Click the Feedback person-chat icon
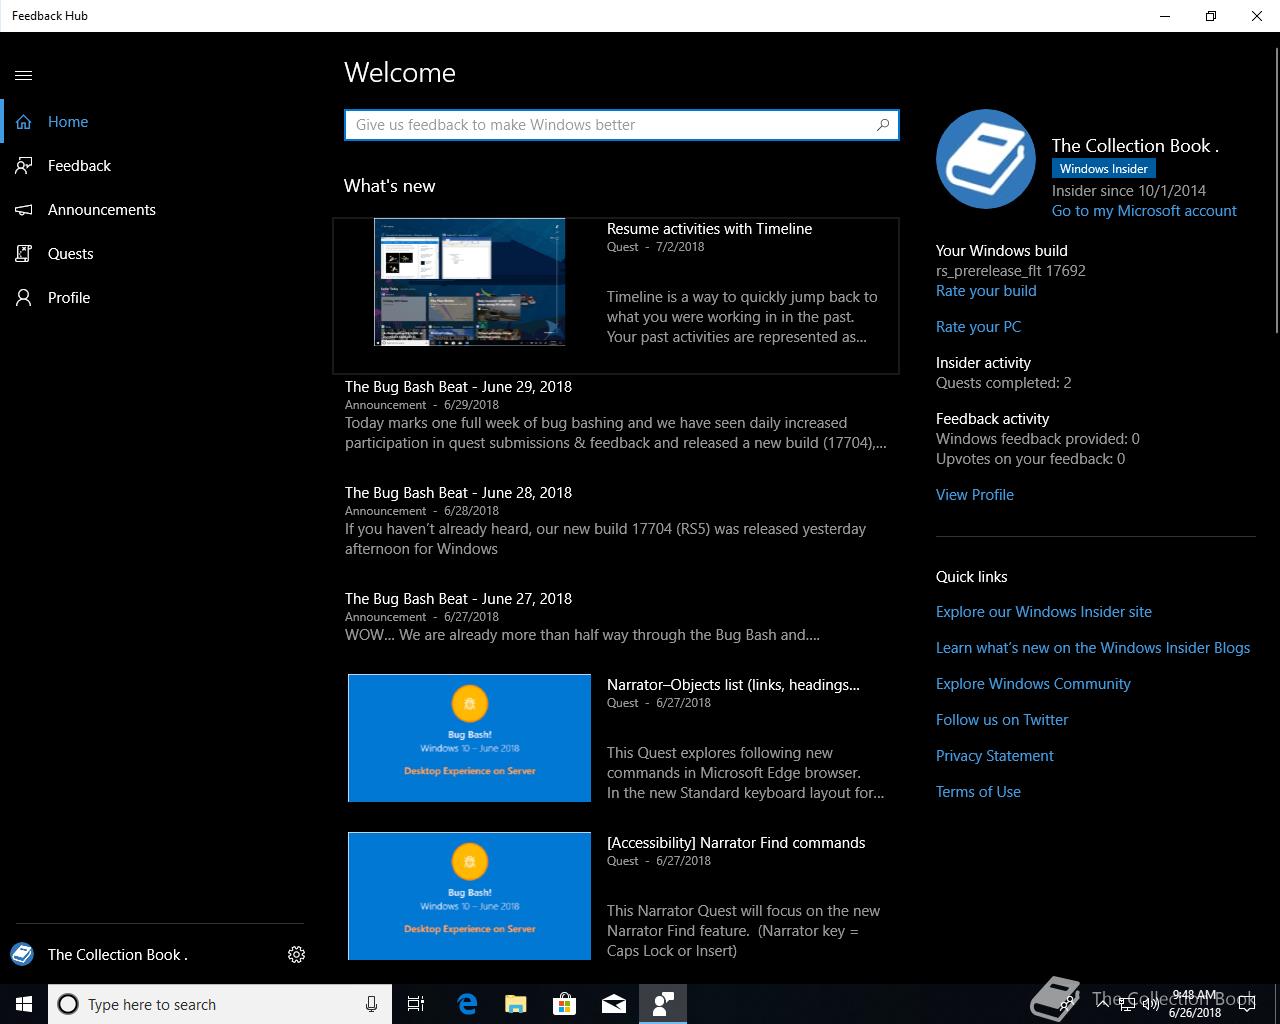Image resolution: width=1280 pixels, height=1024 pixels. 24,166
